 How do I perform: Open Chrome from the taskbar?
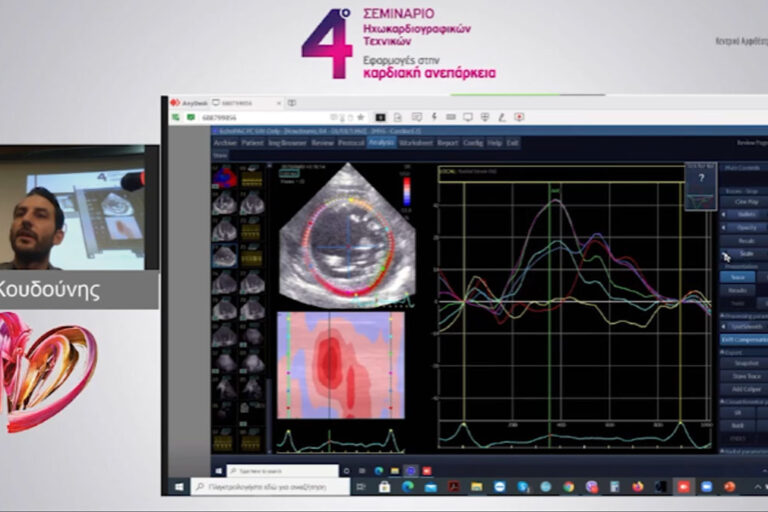pyautogui.click(x=569, y=487)
